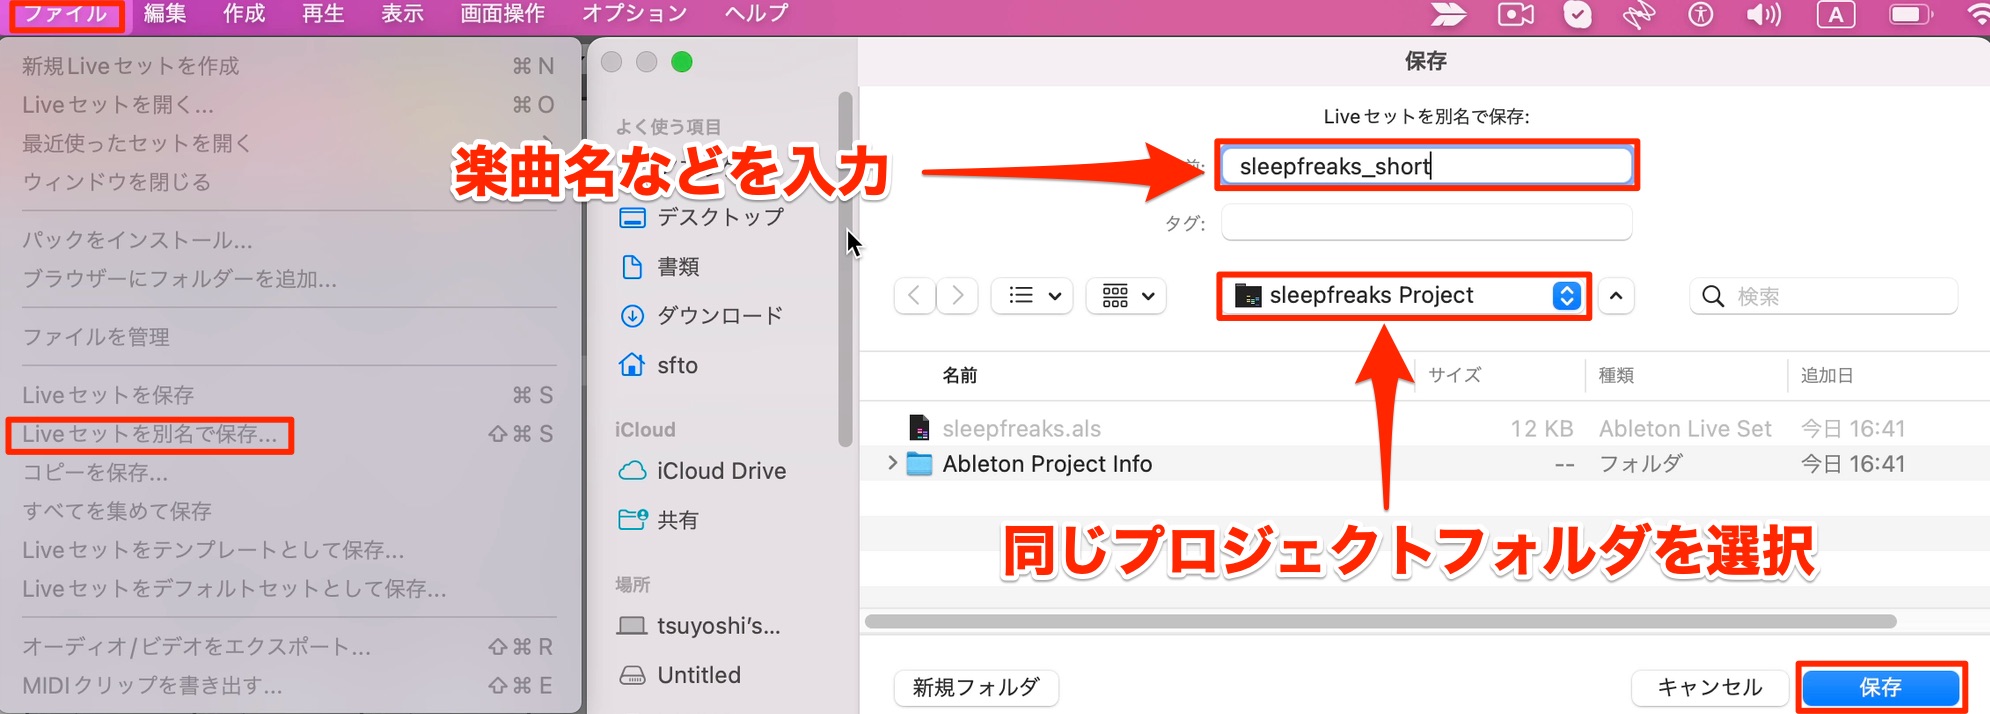The width and height of the screenshot is (1990, 714).
Task: Open the 編集 menu
Action: tap(165, 14)
